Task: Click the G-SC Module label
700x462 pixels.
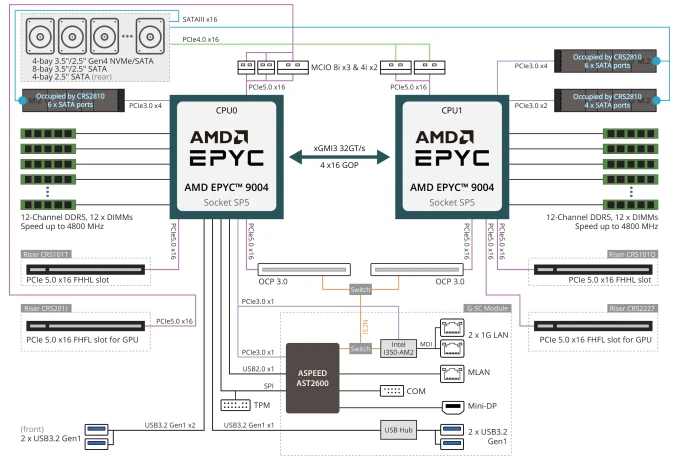Action: click(x=487, y=308)
